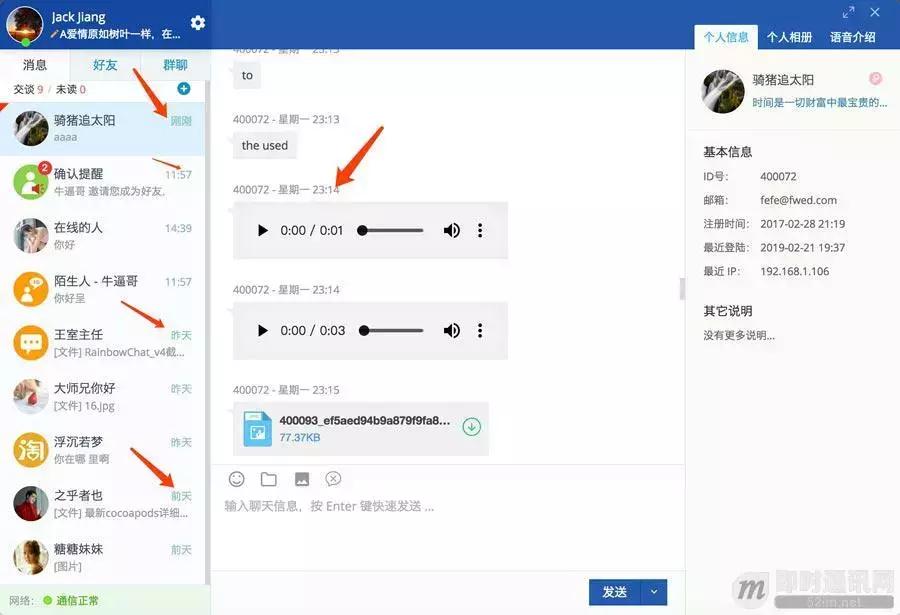900x615 pixels.
Task: Open the settings gear beside Jack Jiang
Action: point(197,22)
